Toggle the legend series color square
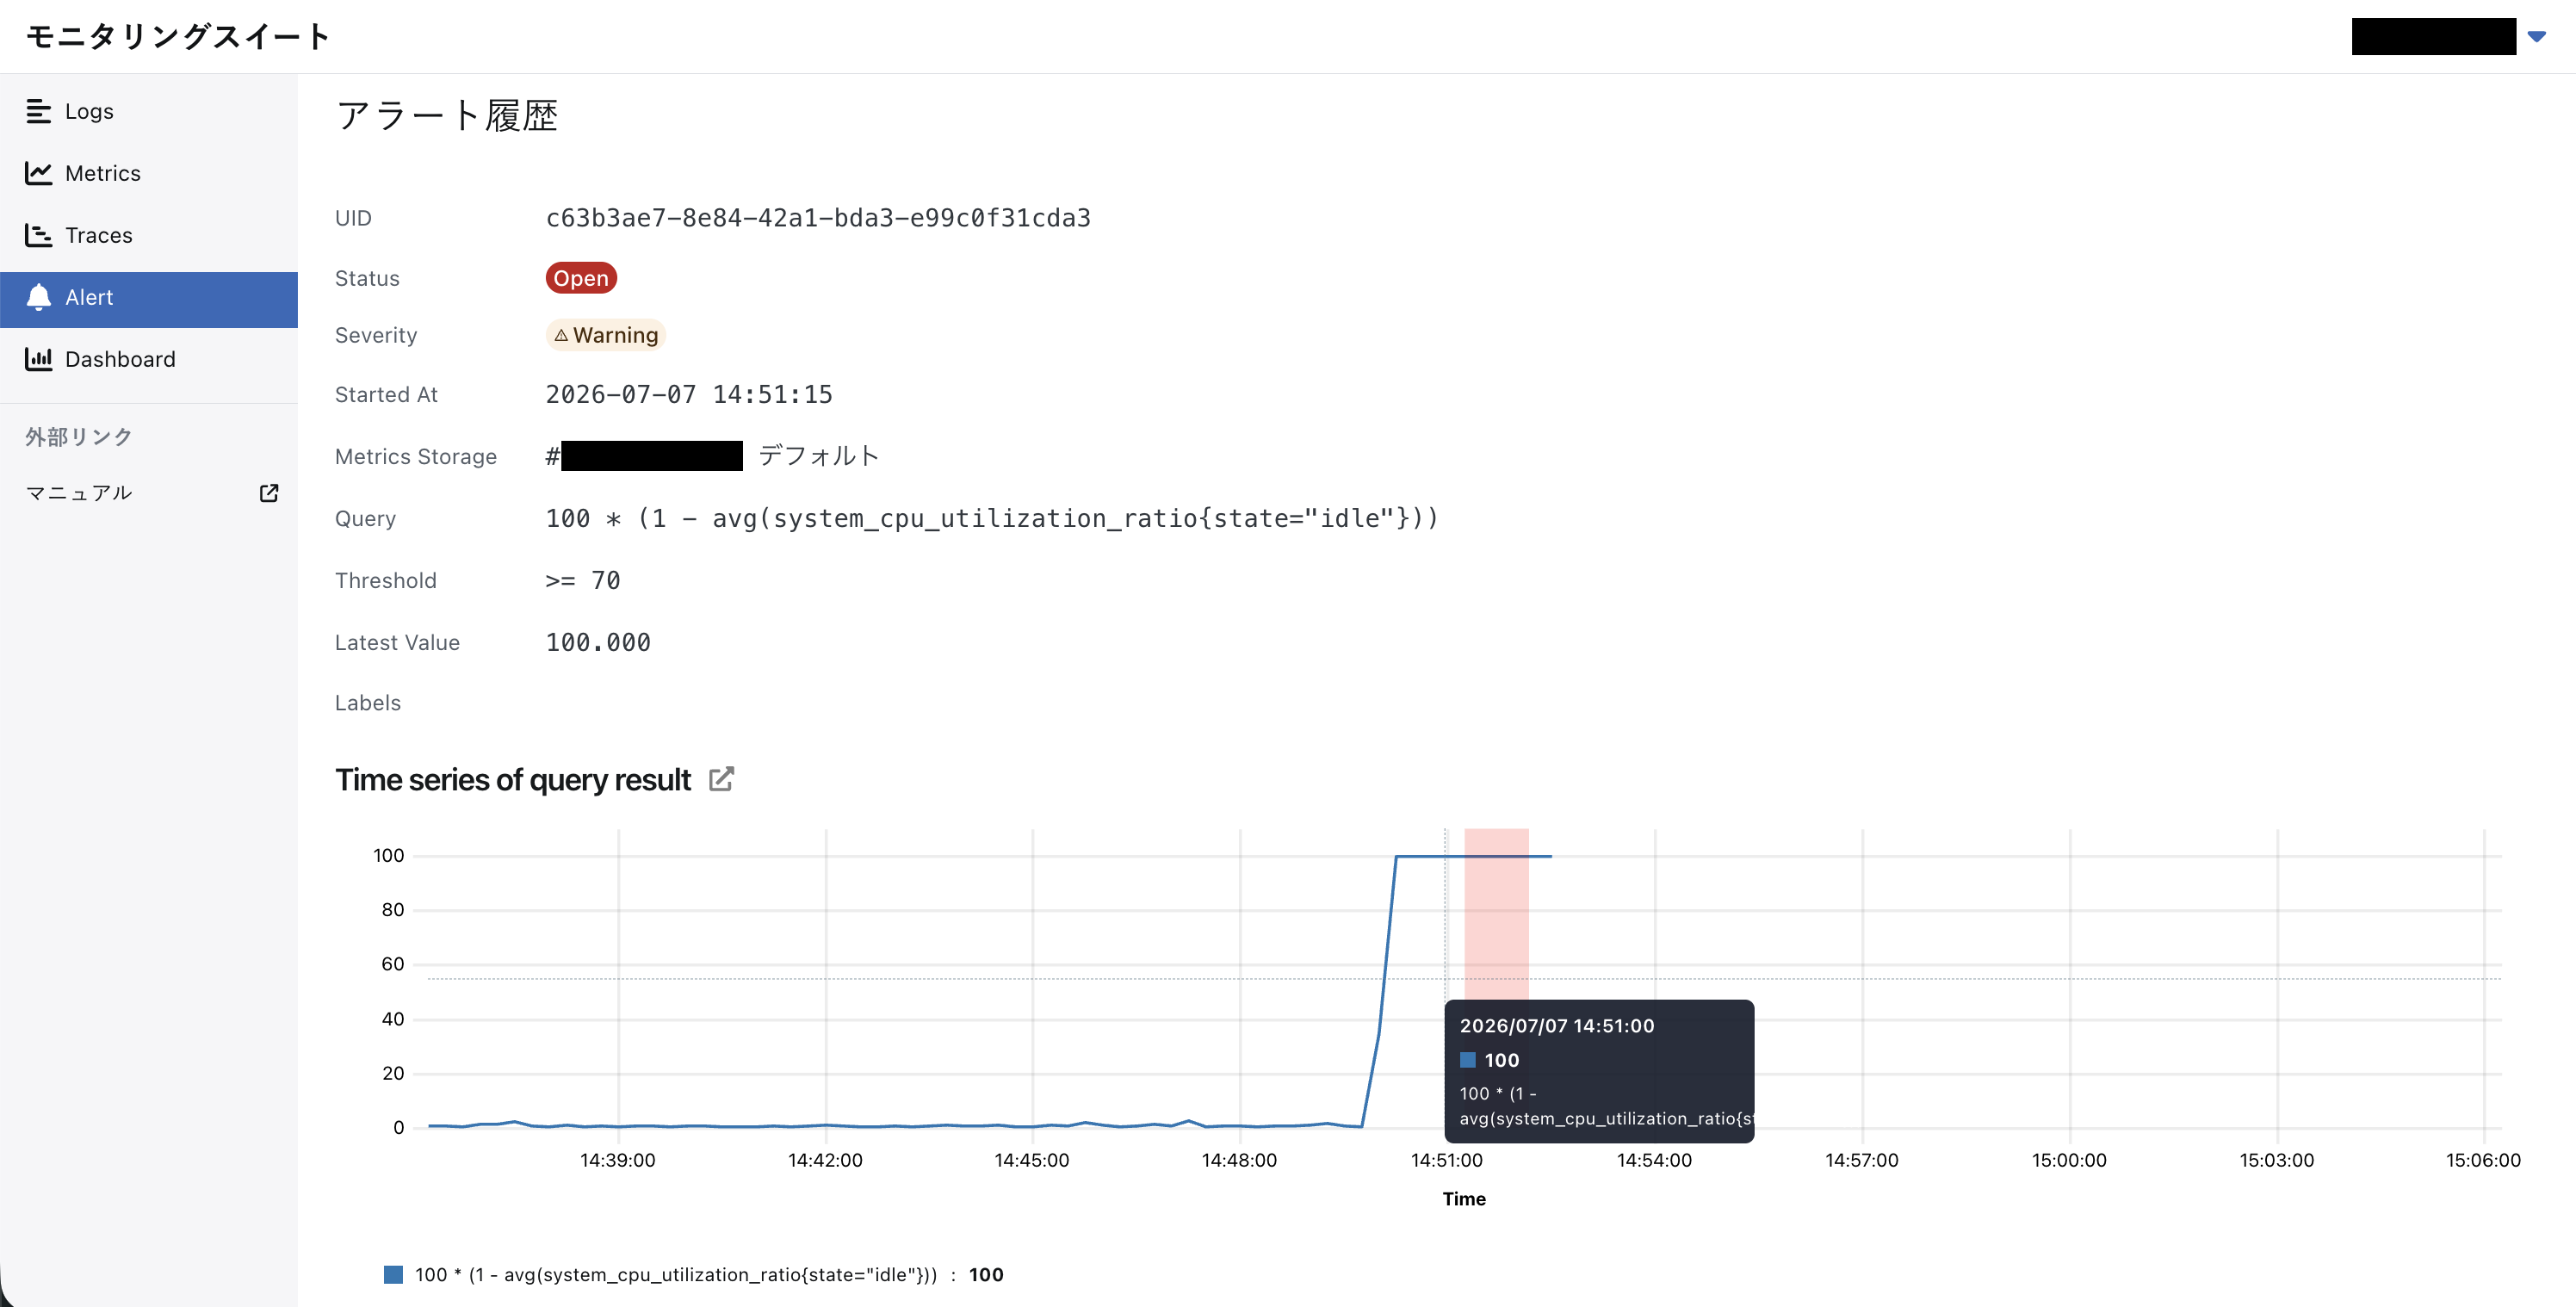The width and height of the screenshot is (2576, 1307). pyautogui.click(x=393, y=1274)
